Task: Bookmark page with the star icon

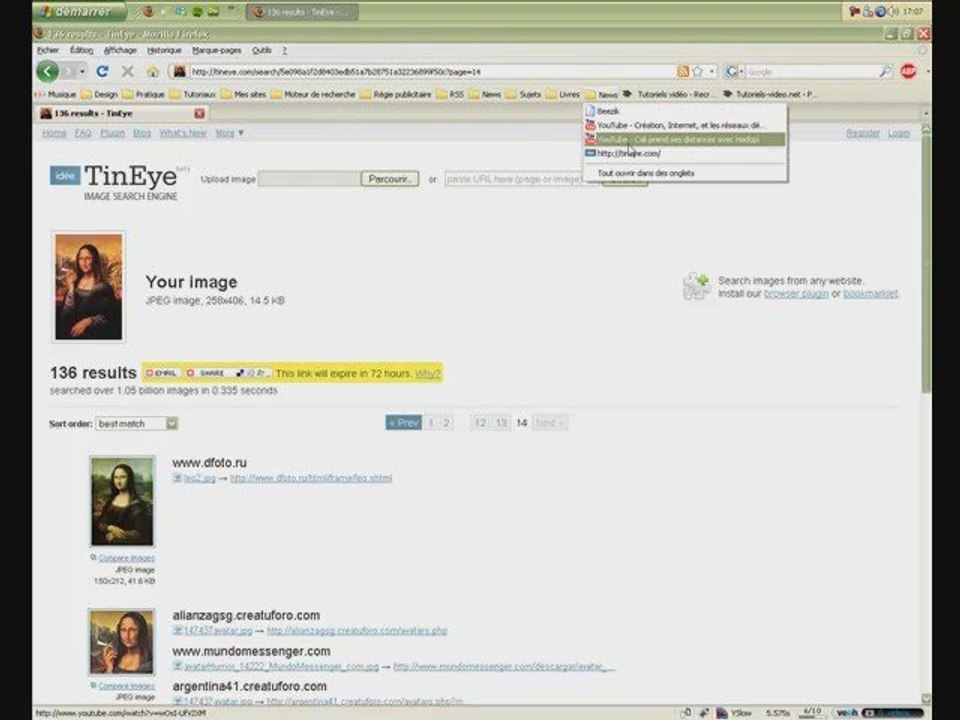Action: click(x=697, y=72)
